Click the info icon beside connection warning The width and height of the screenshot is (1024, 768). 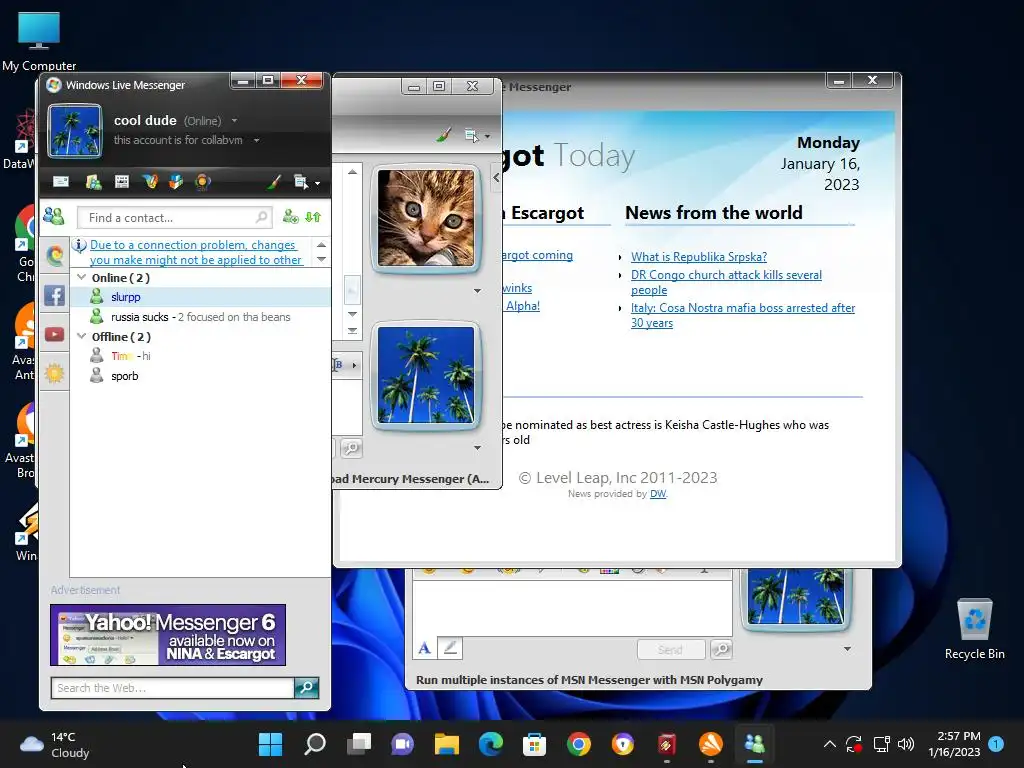pyautogui.click(x=80, y=246)
